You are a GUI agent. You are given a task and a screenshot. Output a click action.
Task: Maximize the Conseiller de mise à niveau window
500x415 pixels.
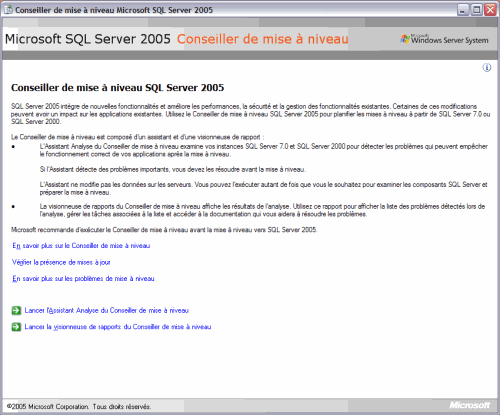coord(477,10)
